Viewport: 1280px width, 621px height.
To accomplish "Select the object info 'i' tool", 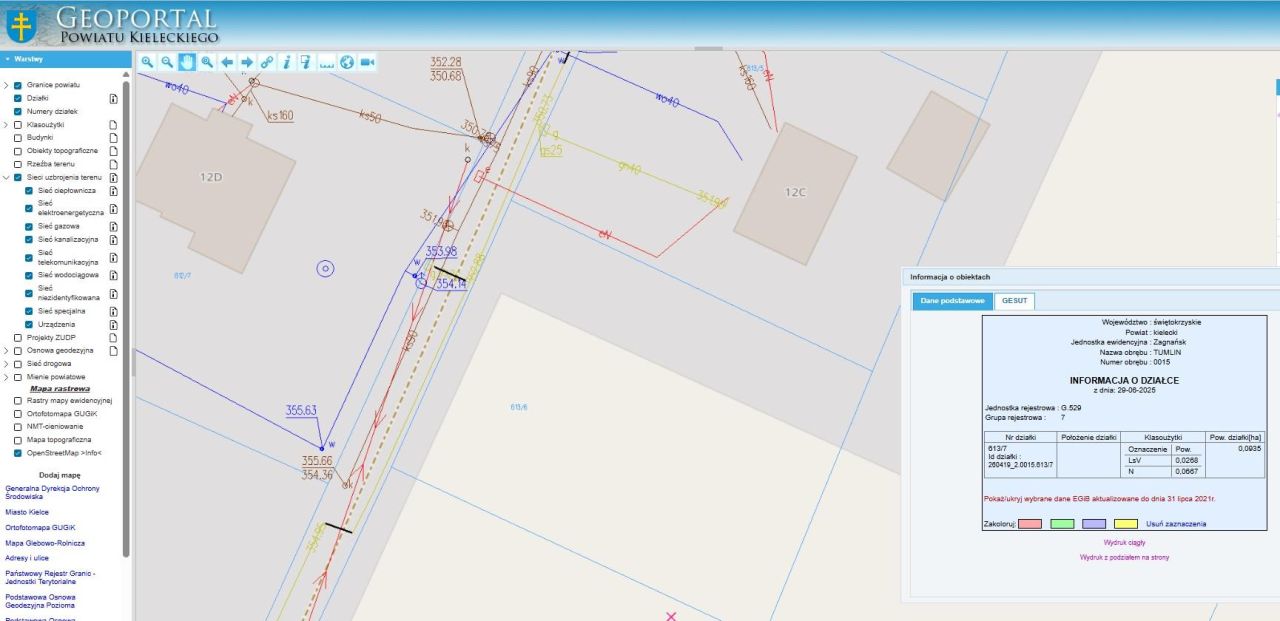I will [287, 62].
